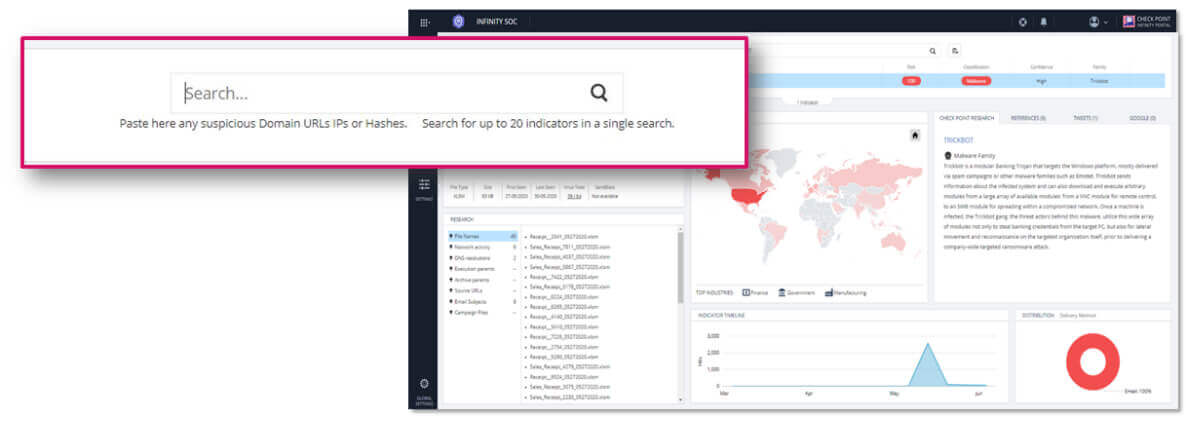This screenshot has width=1186, height=422.
Task: Select Source URLs in the Research list
Action: coord(483,290)
